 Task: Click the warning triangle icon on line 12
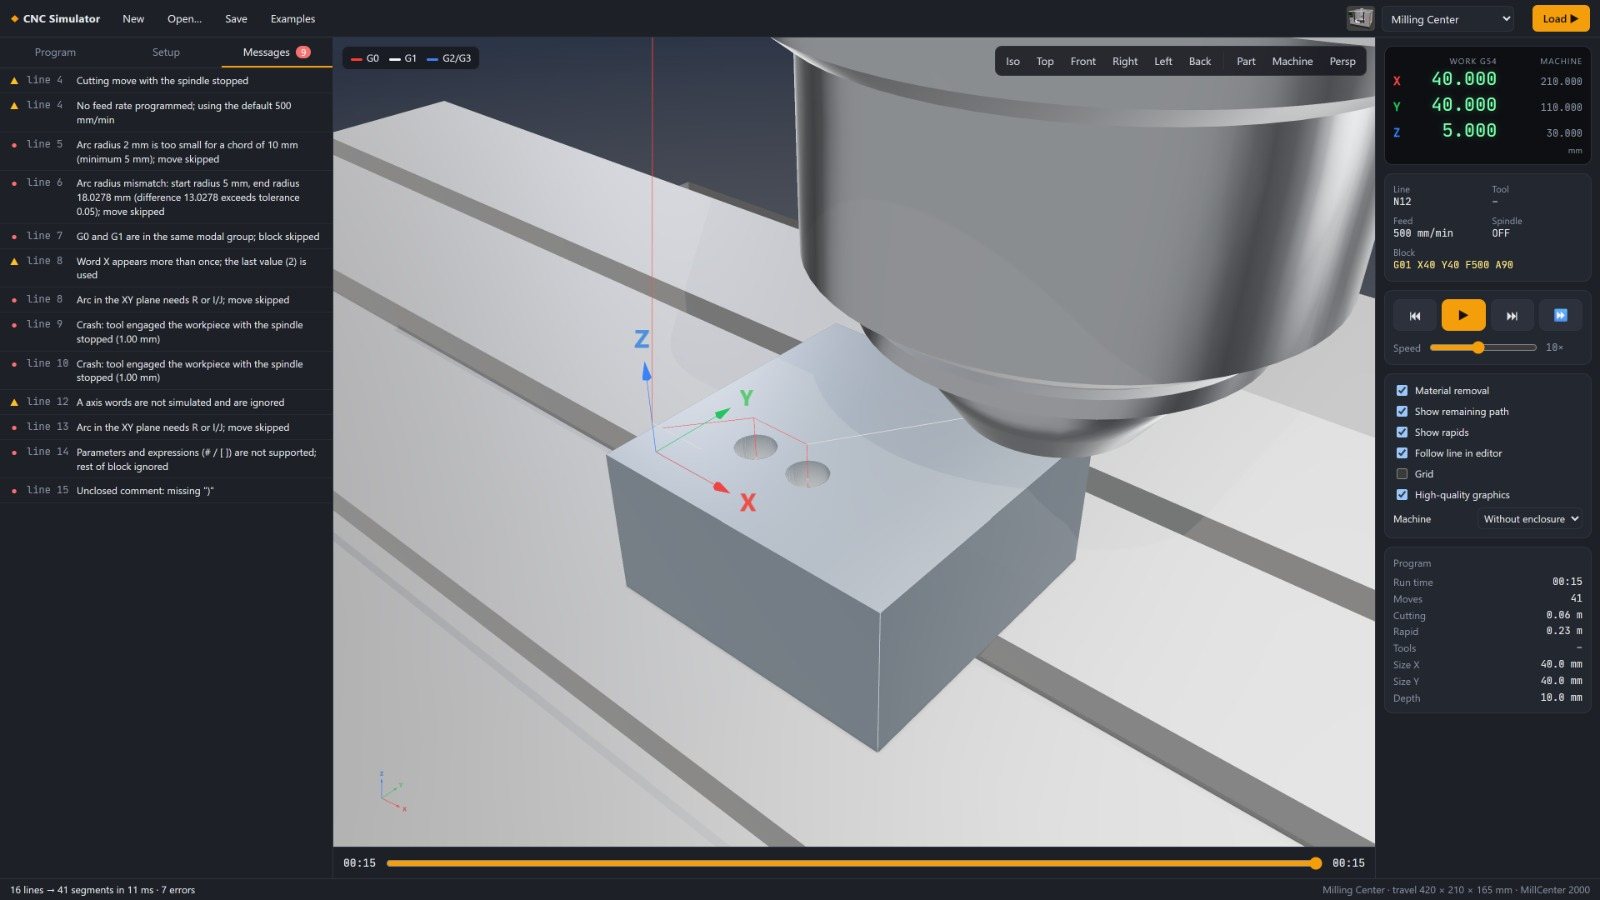pos(14,402)
